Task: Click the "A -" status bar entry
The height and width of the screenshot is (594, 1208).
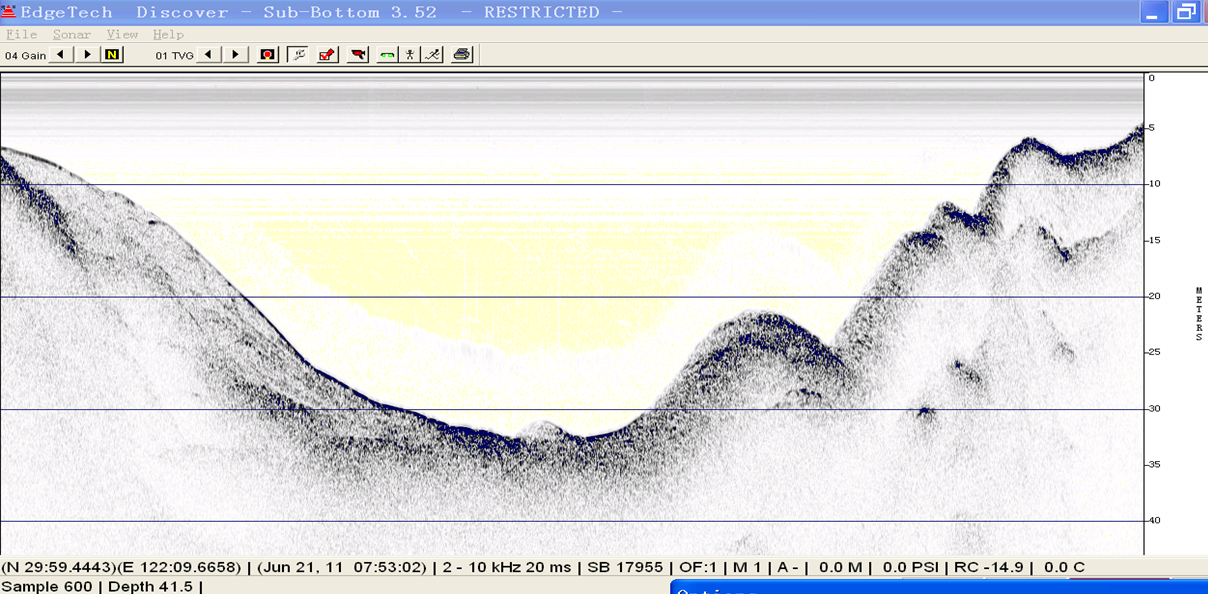Action: point(788,567)
